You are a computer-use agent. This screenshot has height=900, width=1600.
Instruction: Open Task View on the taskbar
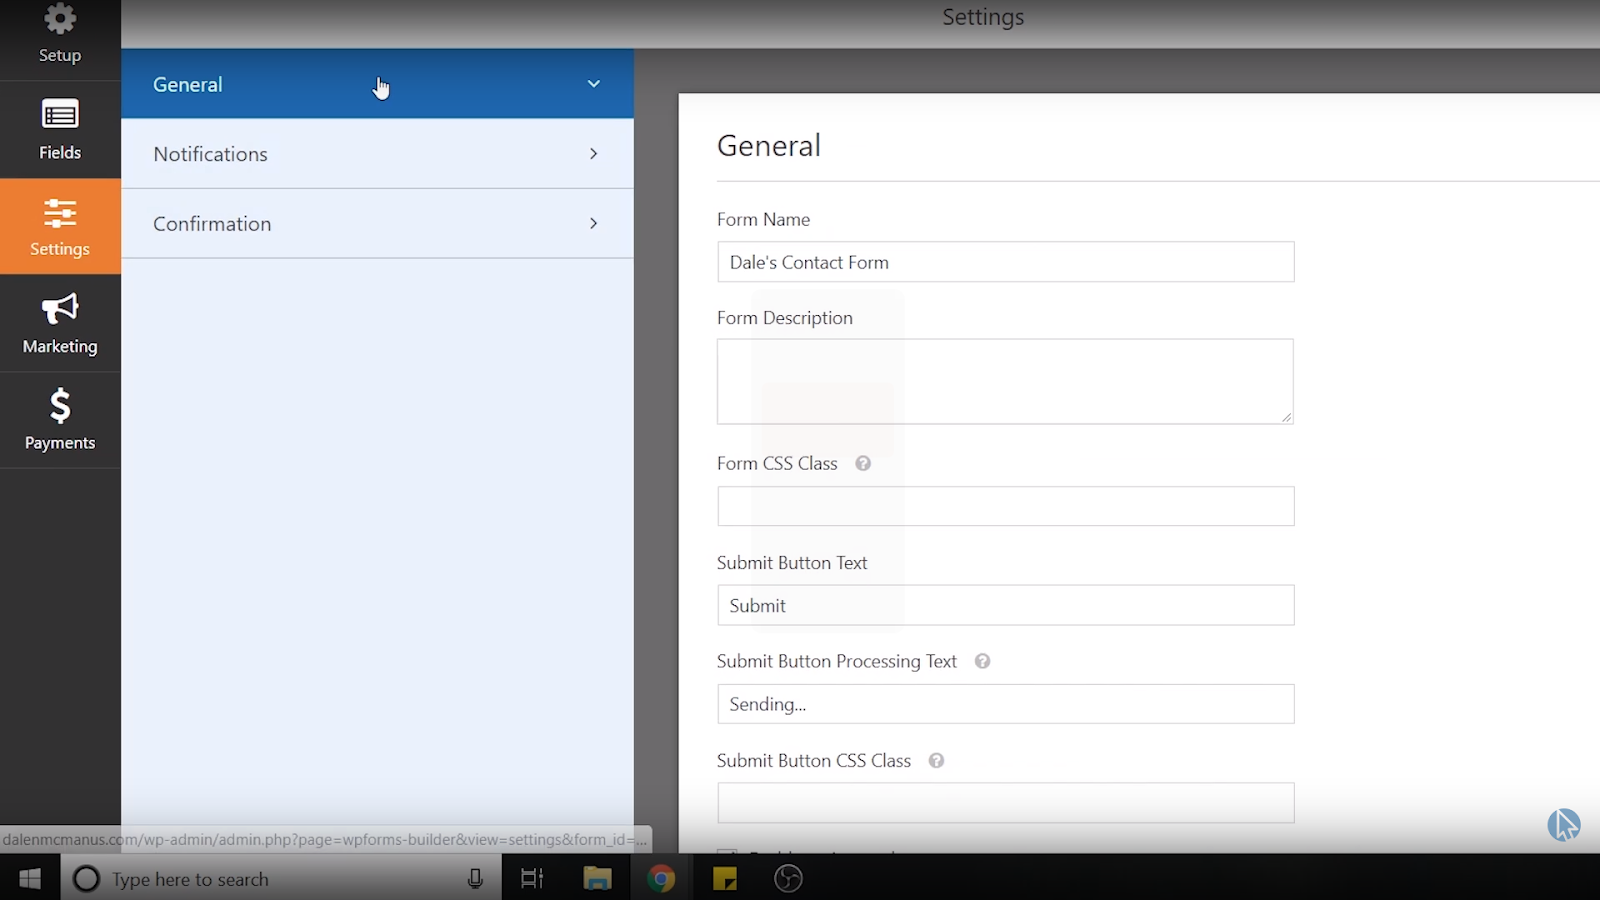point(532,878)
